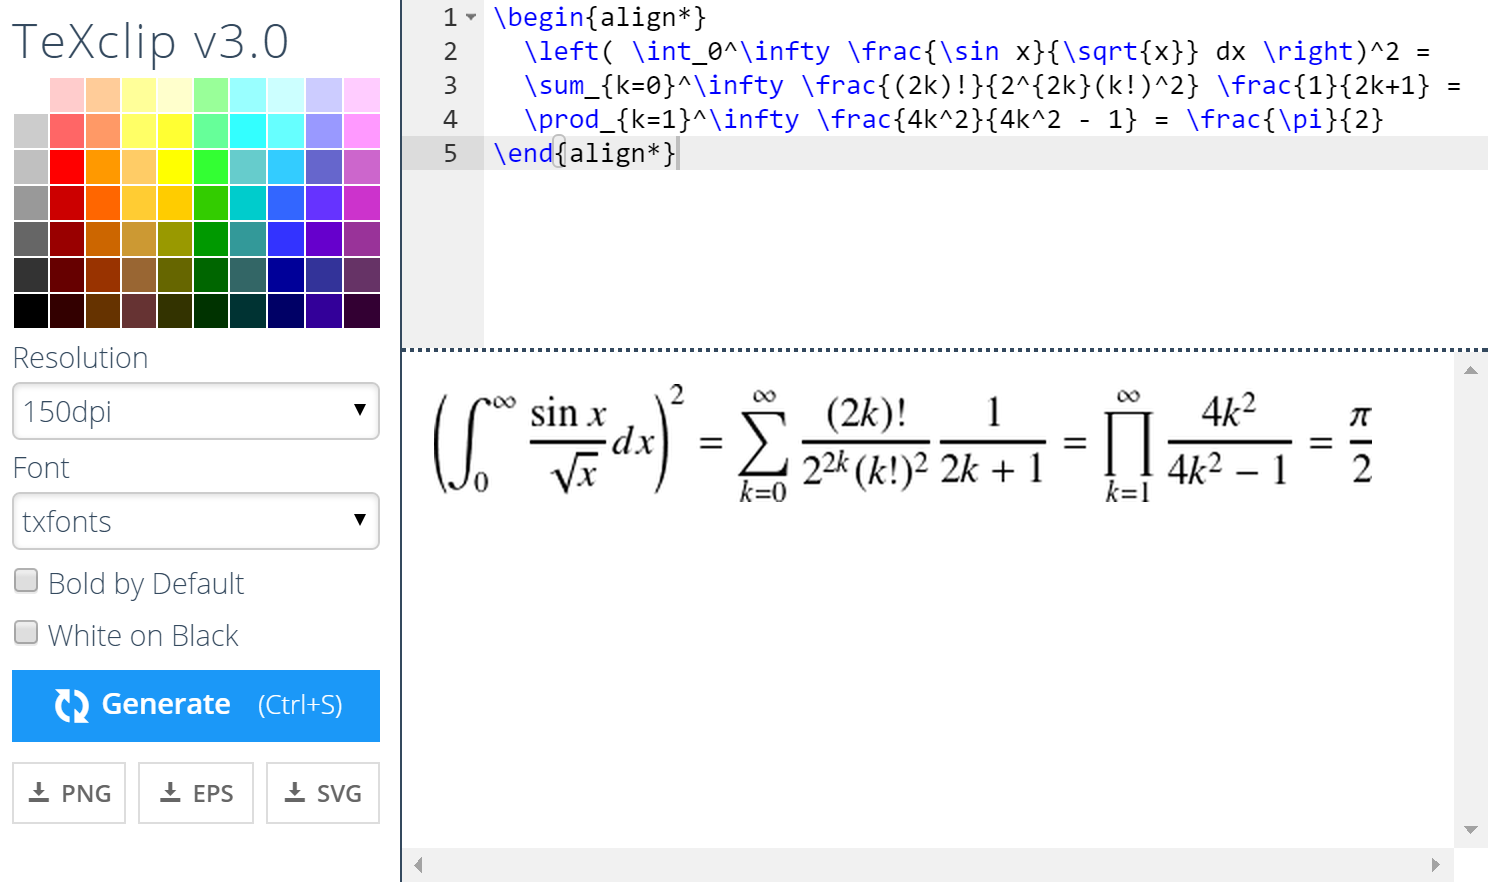The image size is (1488, 882).
Task: Pick the orange color swatch
Action: click(x=103, y=167)
